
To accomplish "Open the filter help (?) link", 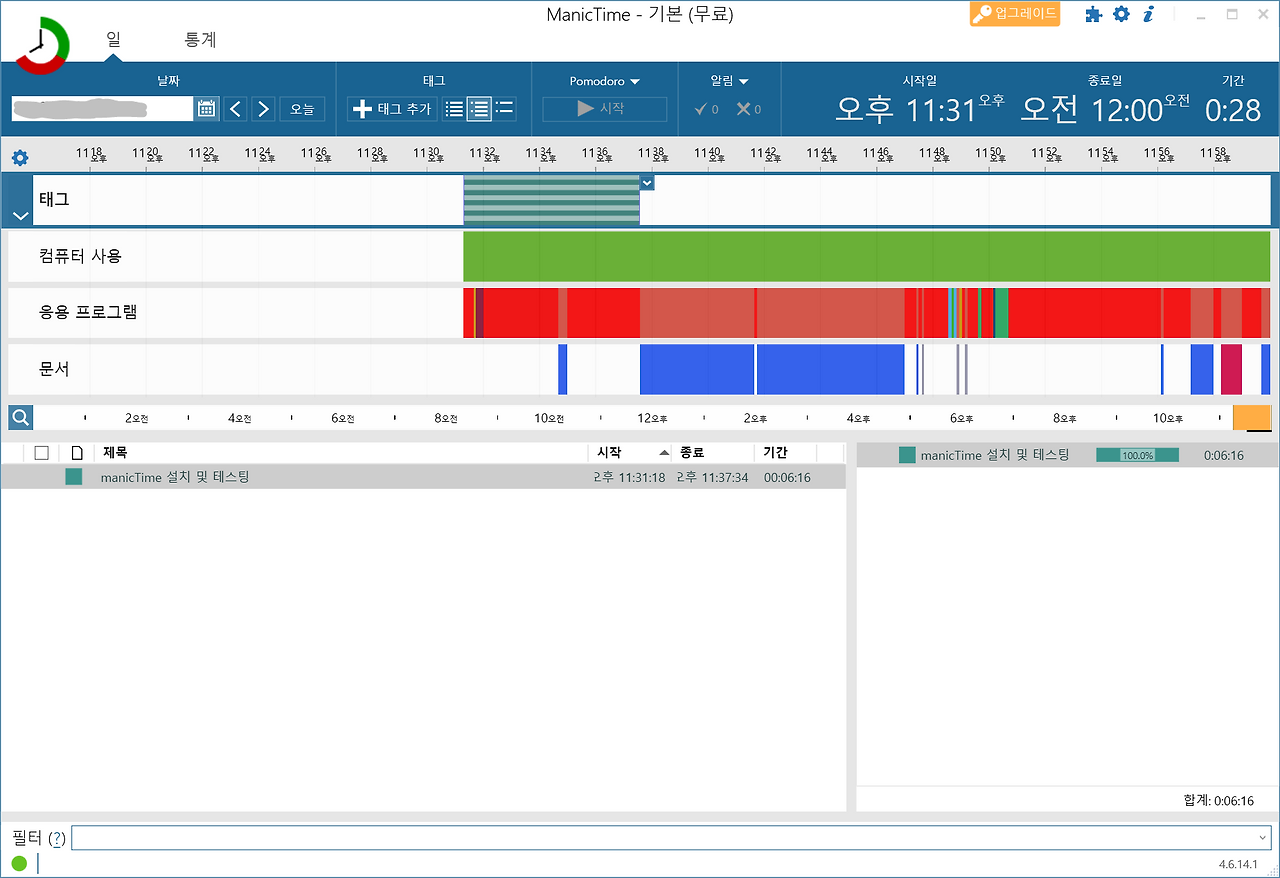I will [x=57, y=839].
